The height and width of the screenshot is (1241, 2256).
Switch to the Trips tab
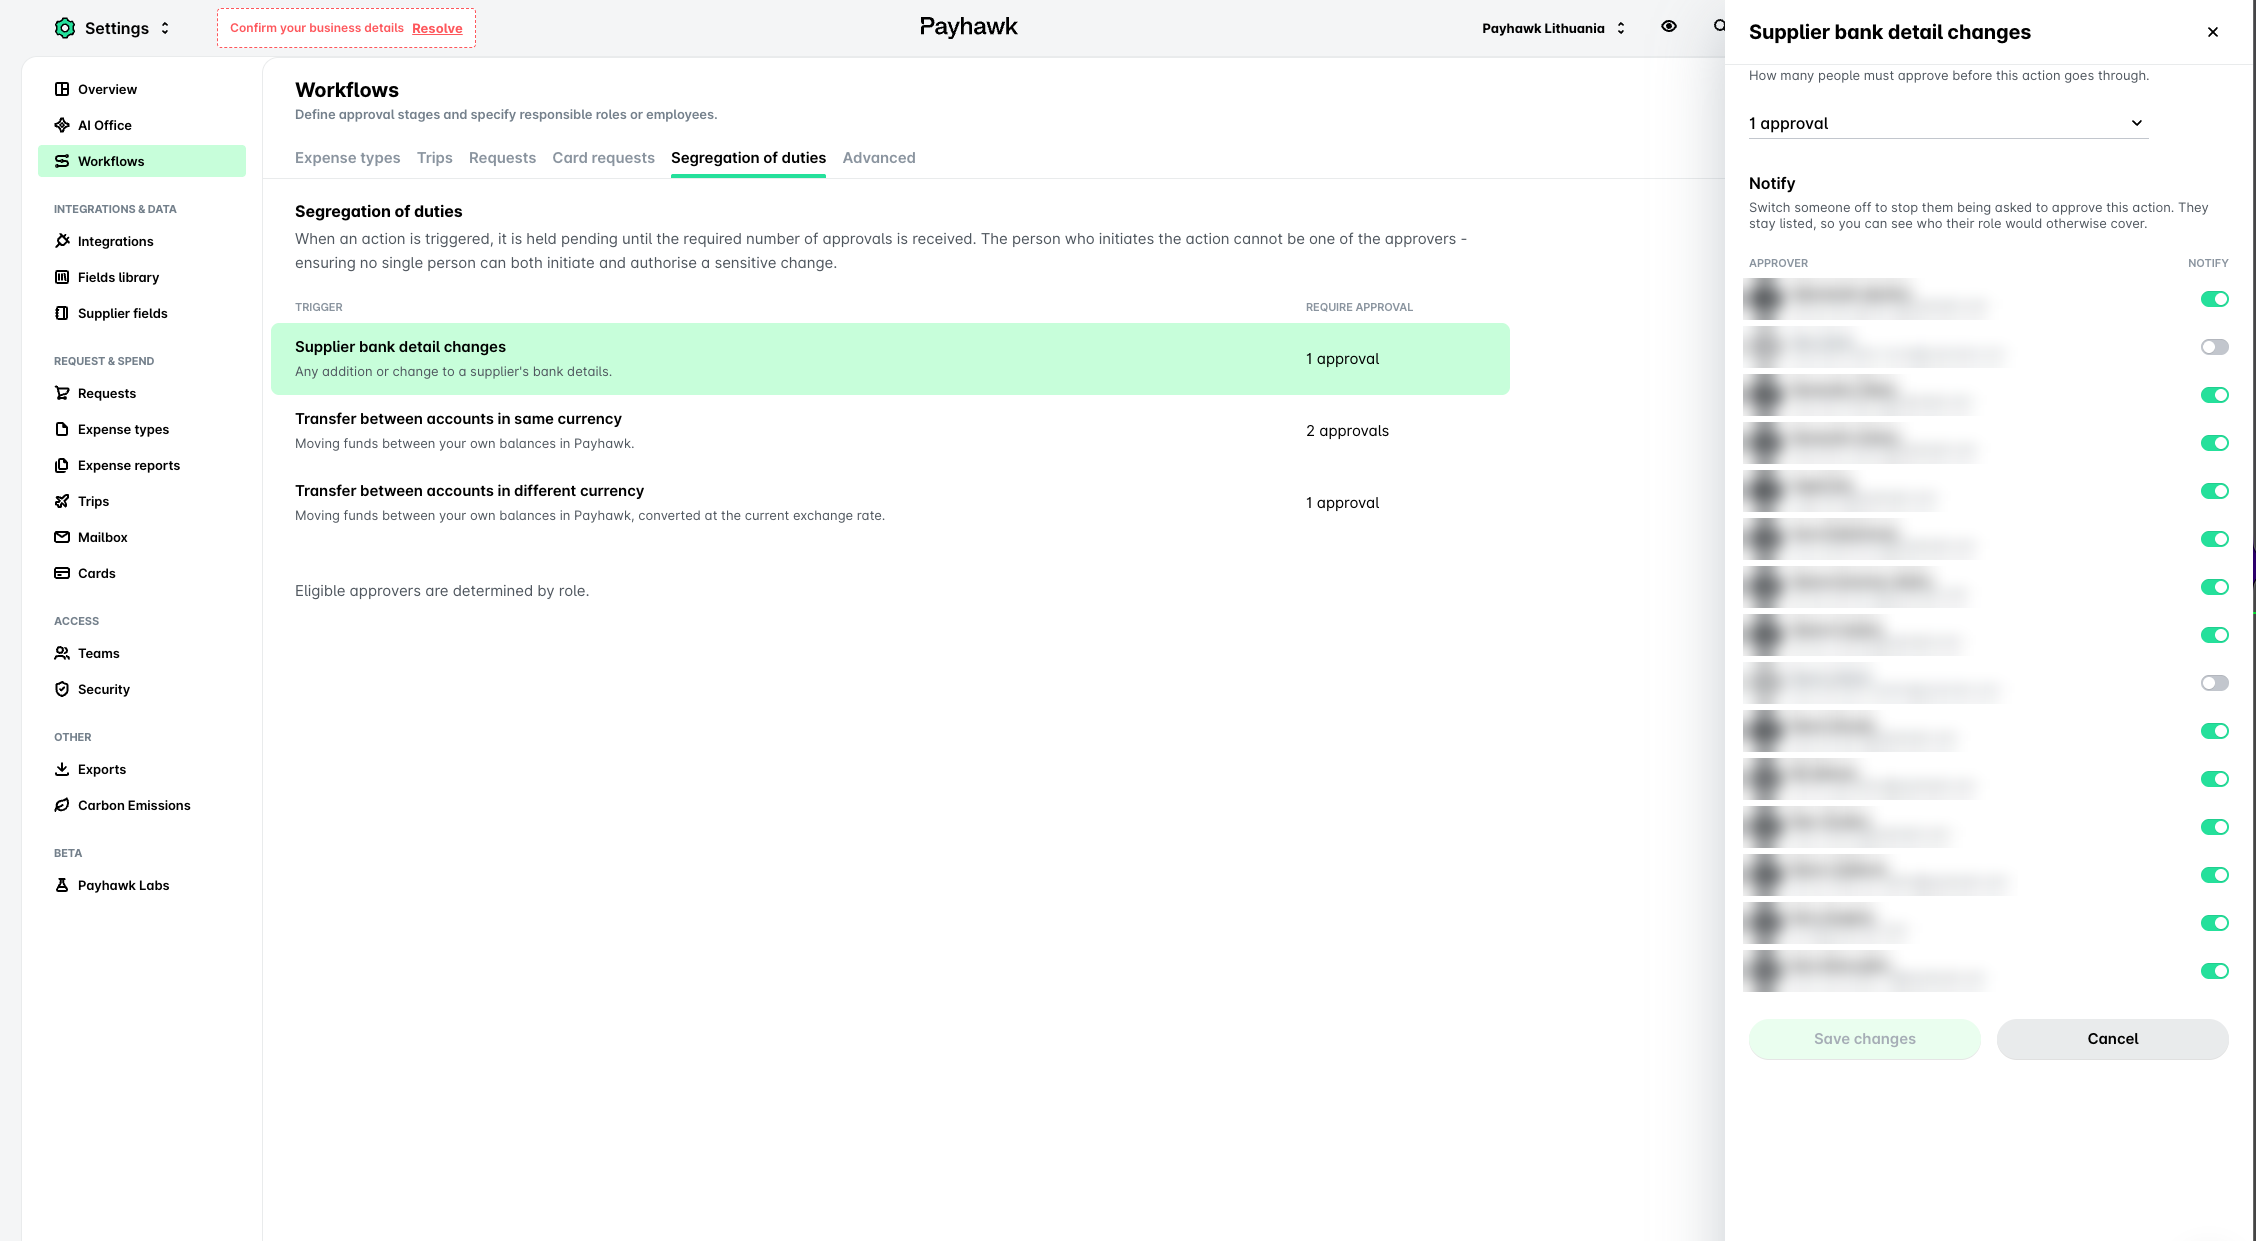point(434,158)
